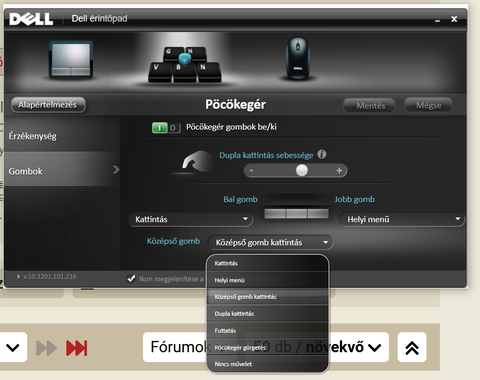Open Bal gomb Kattintás dropdown
Image resolution: width=480 pixels, height=380 pixels.
190,219
